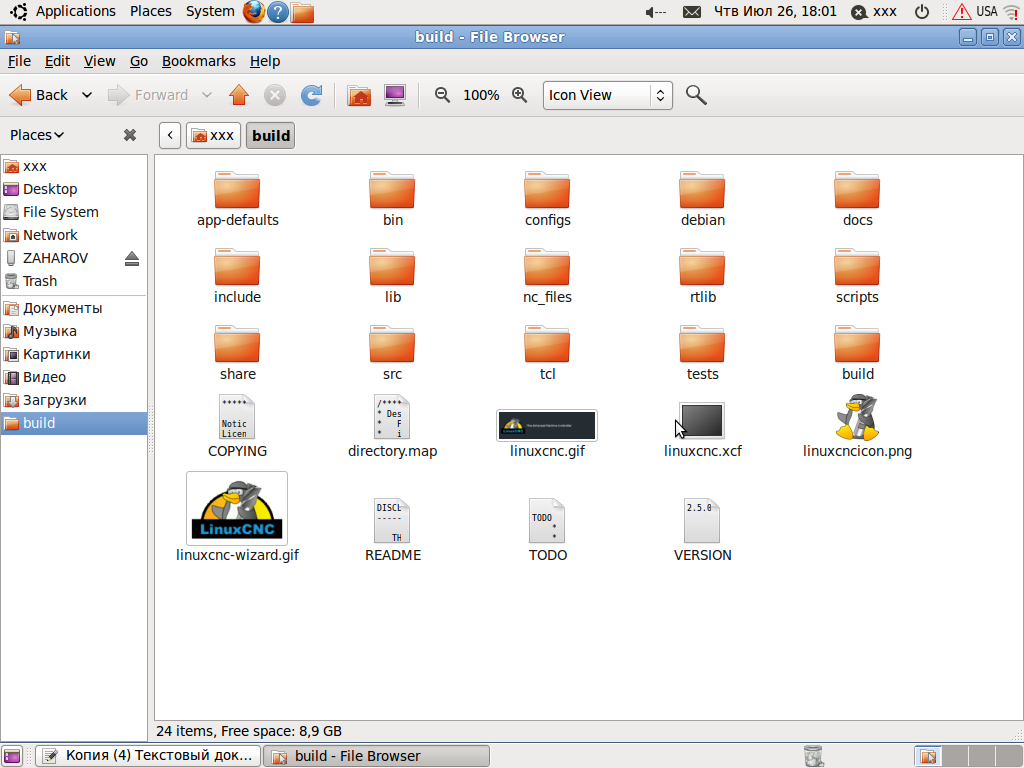
Task: Reload the current folder view
Action: pos(312,95)
